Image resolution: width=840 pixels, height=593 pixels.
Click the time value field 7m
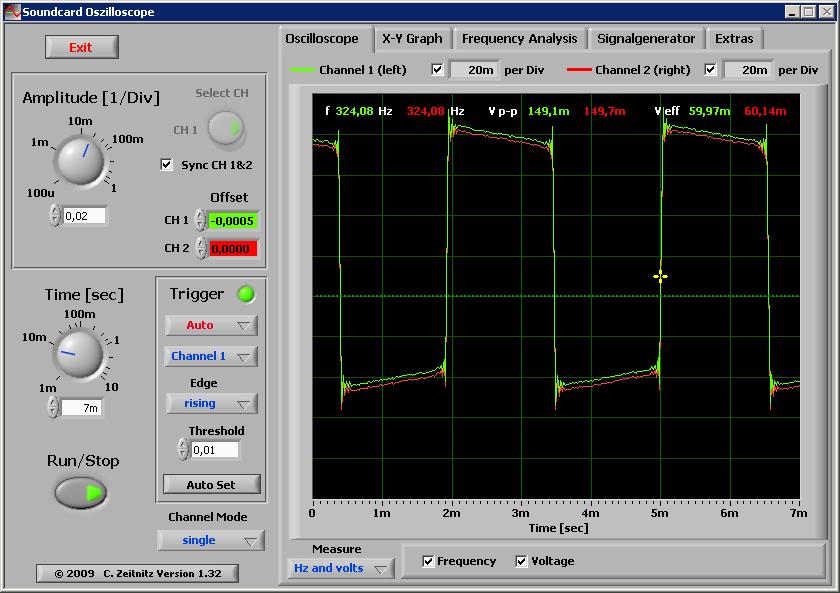pos(81,408)
